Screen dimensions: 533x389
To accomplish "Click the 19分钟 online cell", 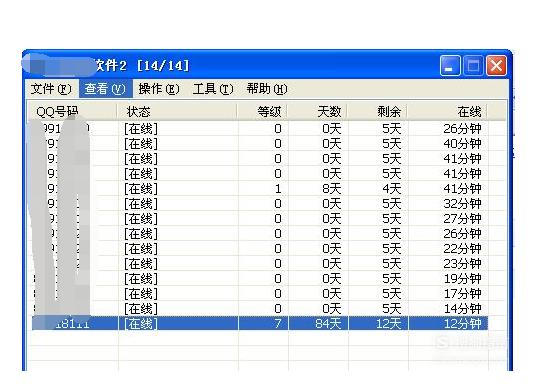I will pyautogui.click(x=462, y=278).
